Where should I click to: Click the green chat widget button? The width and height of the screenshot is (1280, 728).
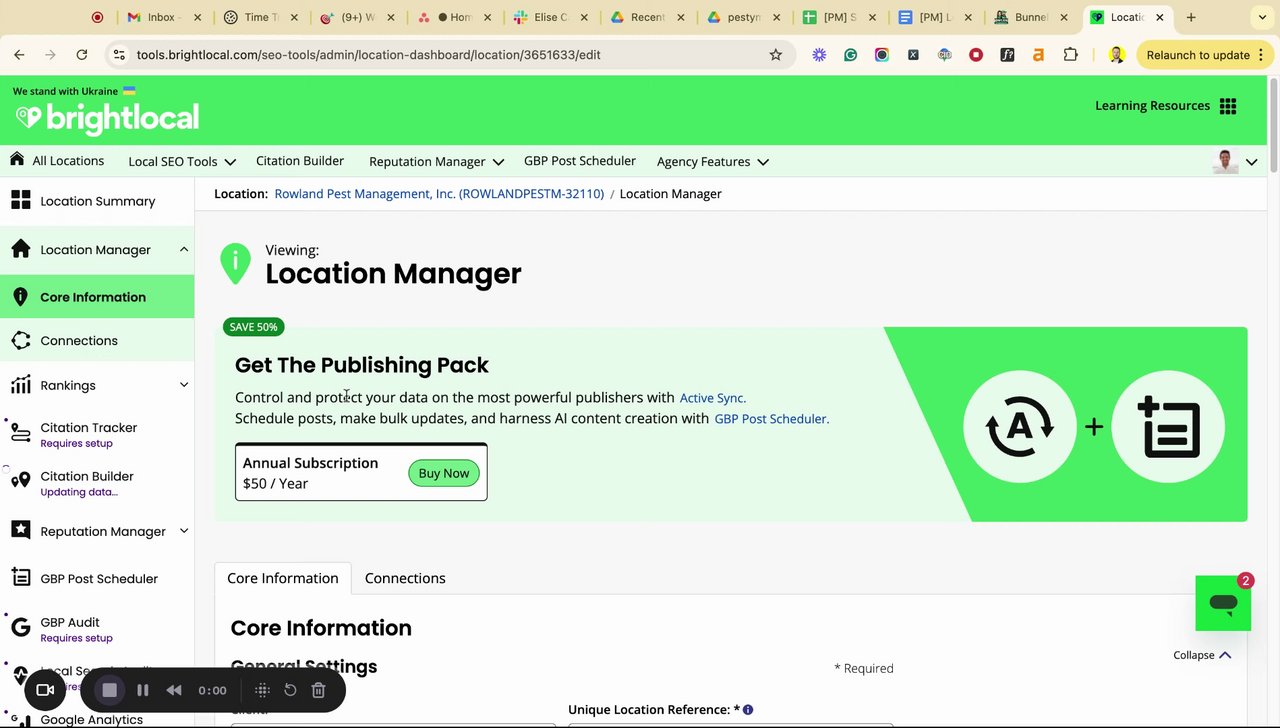(1223, 603)
